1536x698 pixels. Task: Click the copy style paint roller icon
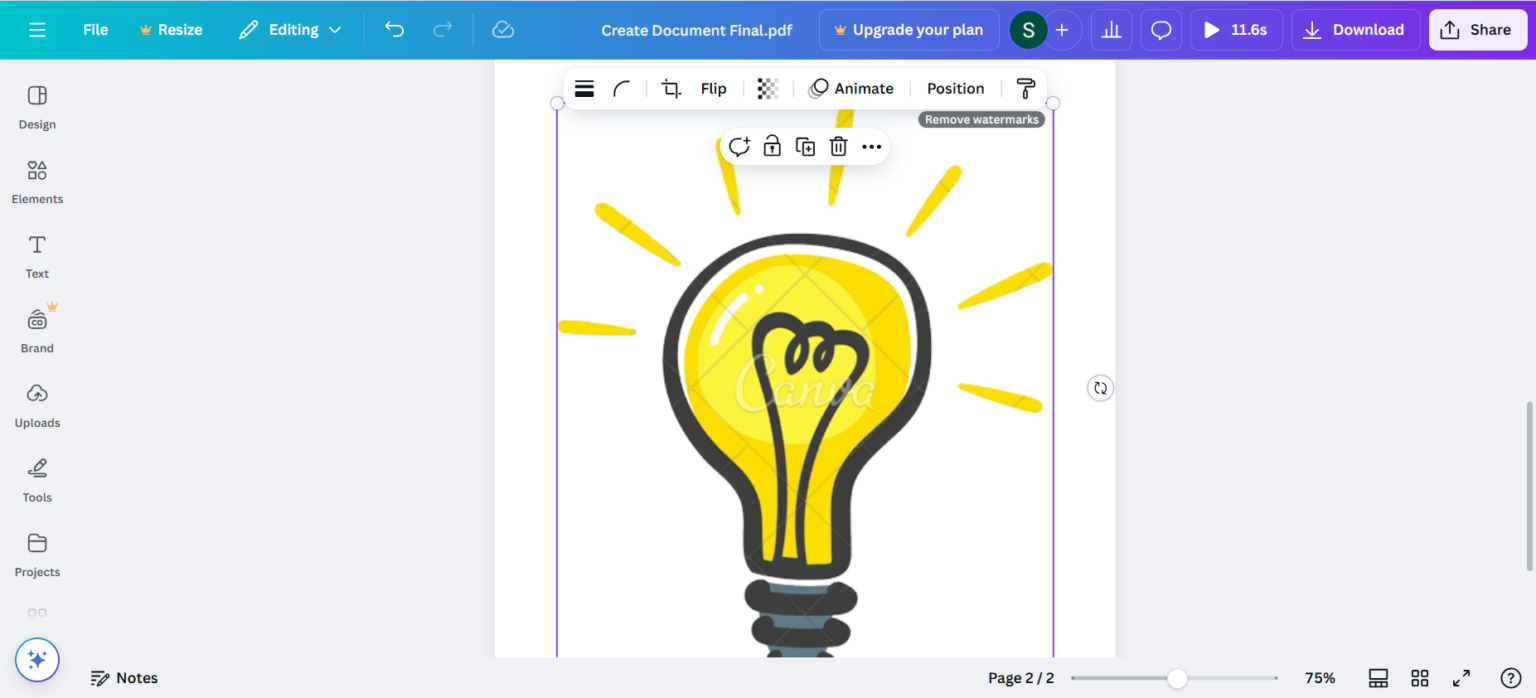[1025, 89]
